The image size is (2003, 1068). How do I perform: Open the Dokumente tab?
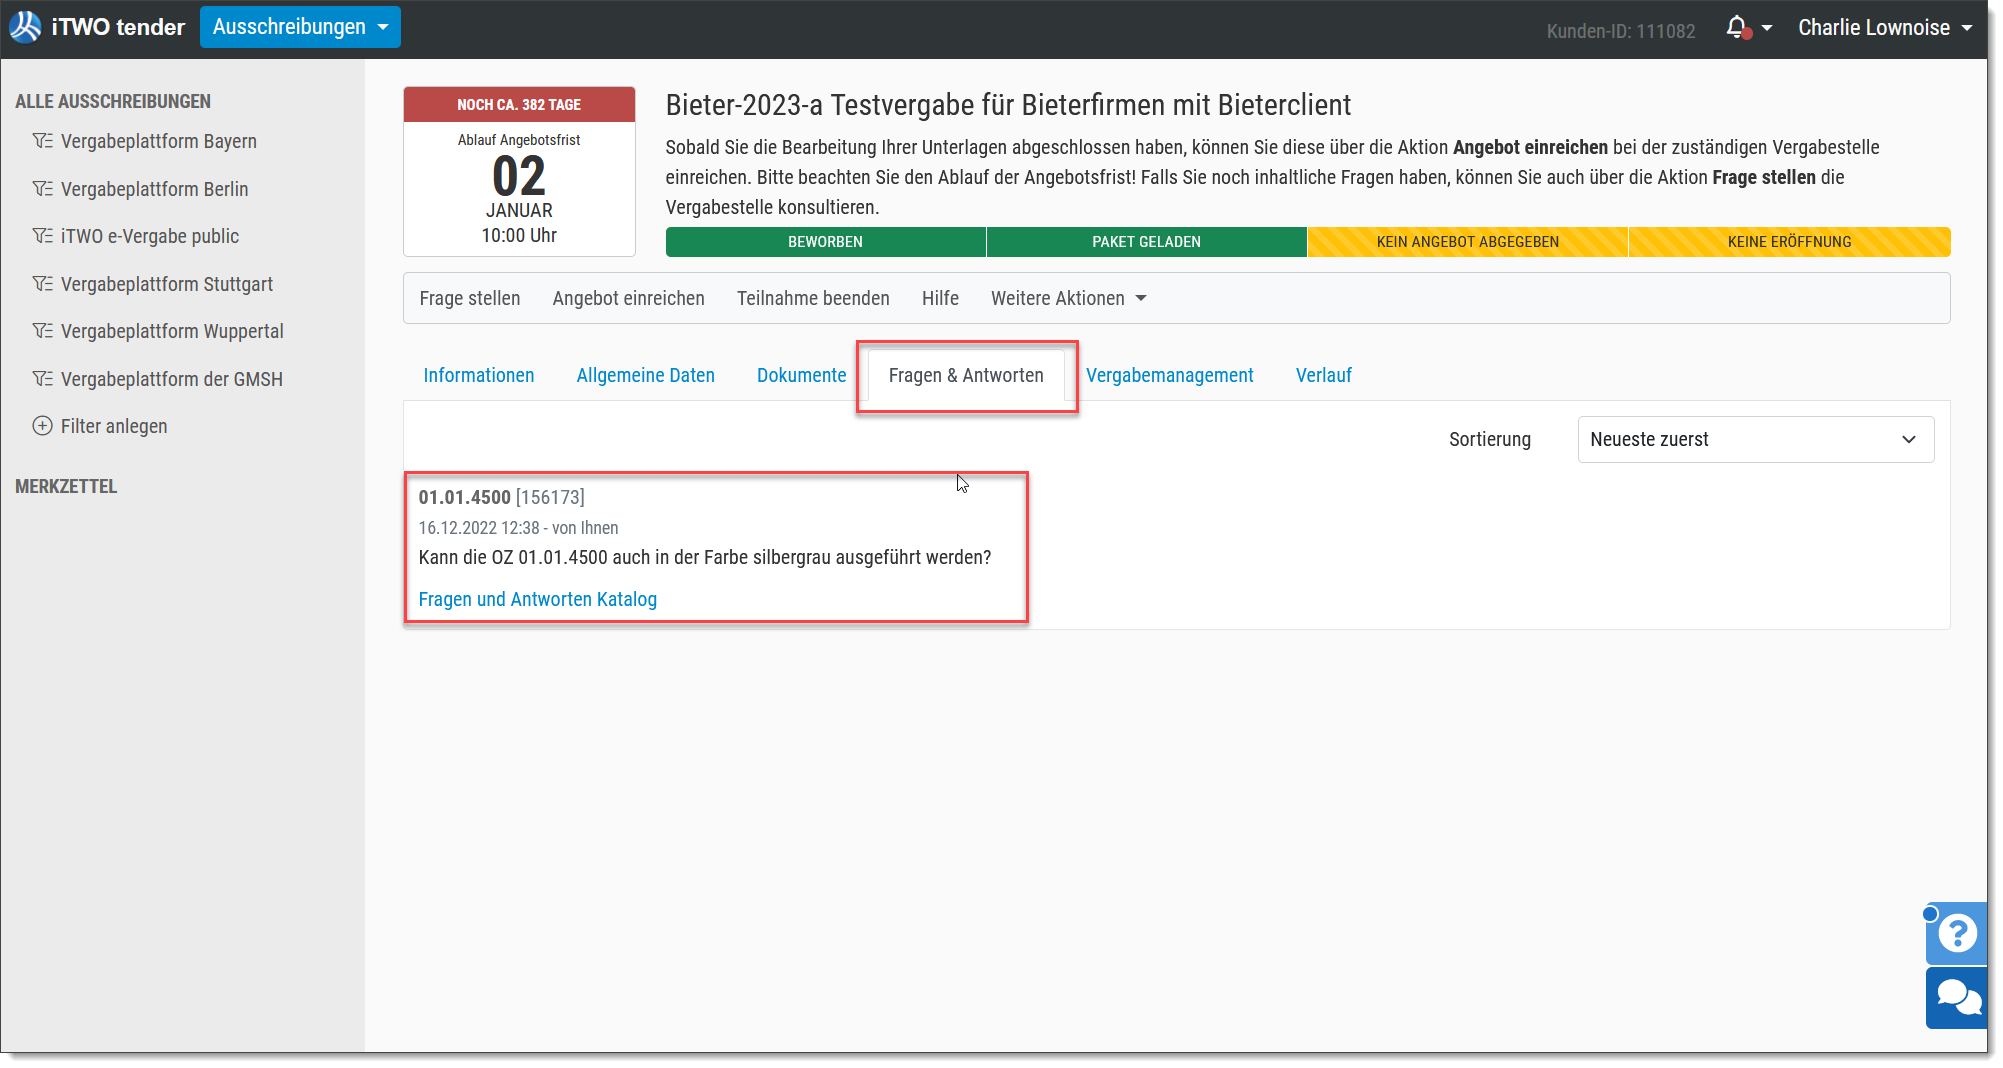[x=801, y=375]
